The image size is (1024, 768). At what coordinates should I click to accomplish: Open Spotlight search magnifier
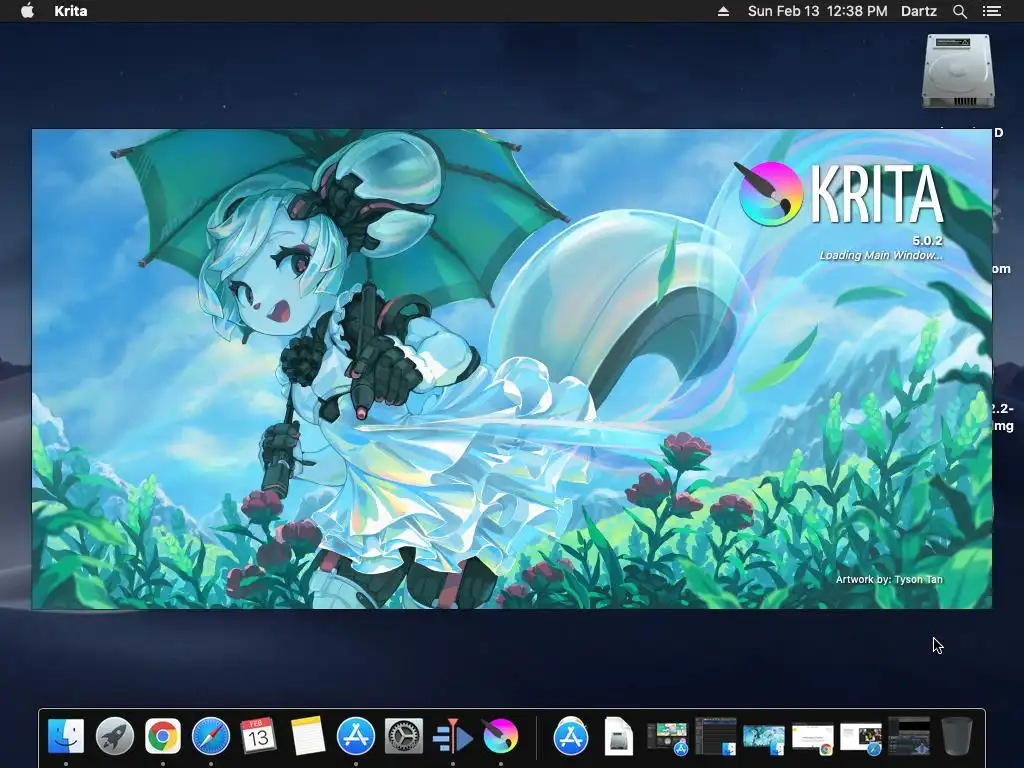[959, 11]
